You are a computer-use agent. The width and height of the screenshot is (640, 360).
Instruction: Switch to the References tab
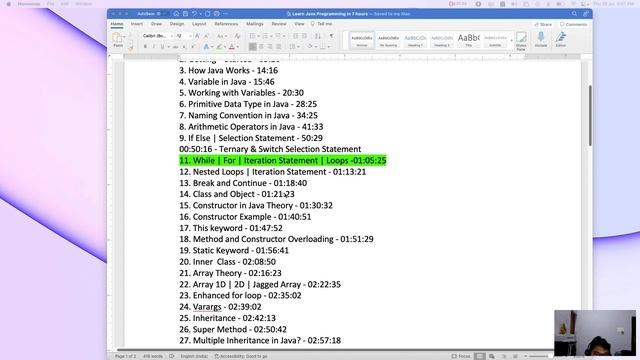[x=226, y=24]
